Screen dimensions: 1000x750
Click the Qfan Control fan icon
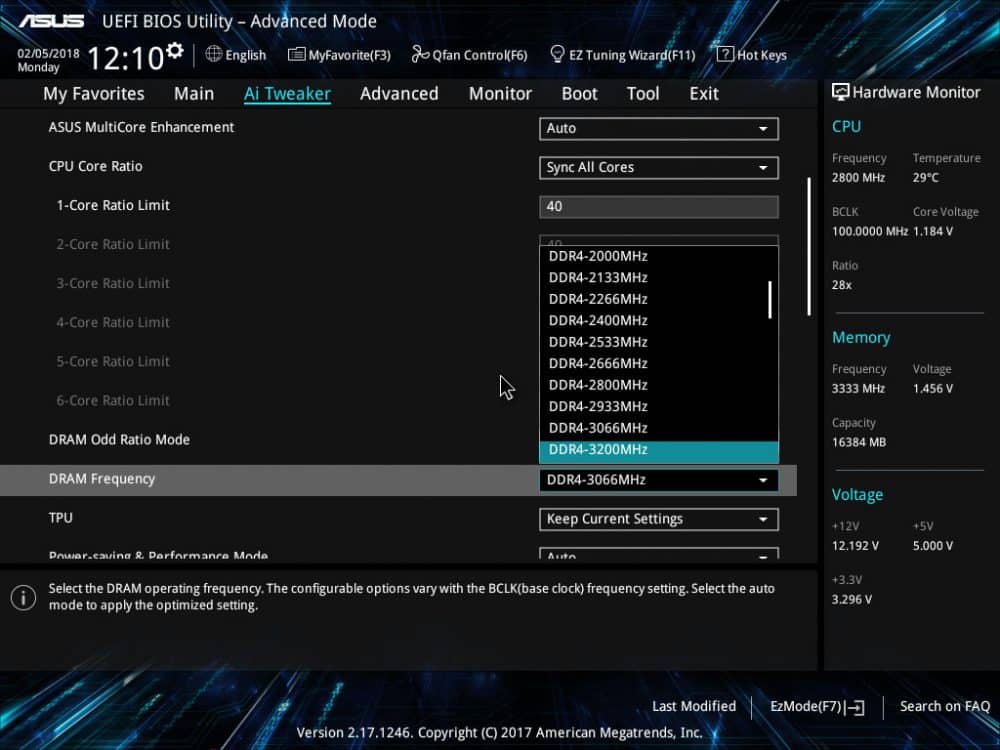[420, 55]
